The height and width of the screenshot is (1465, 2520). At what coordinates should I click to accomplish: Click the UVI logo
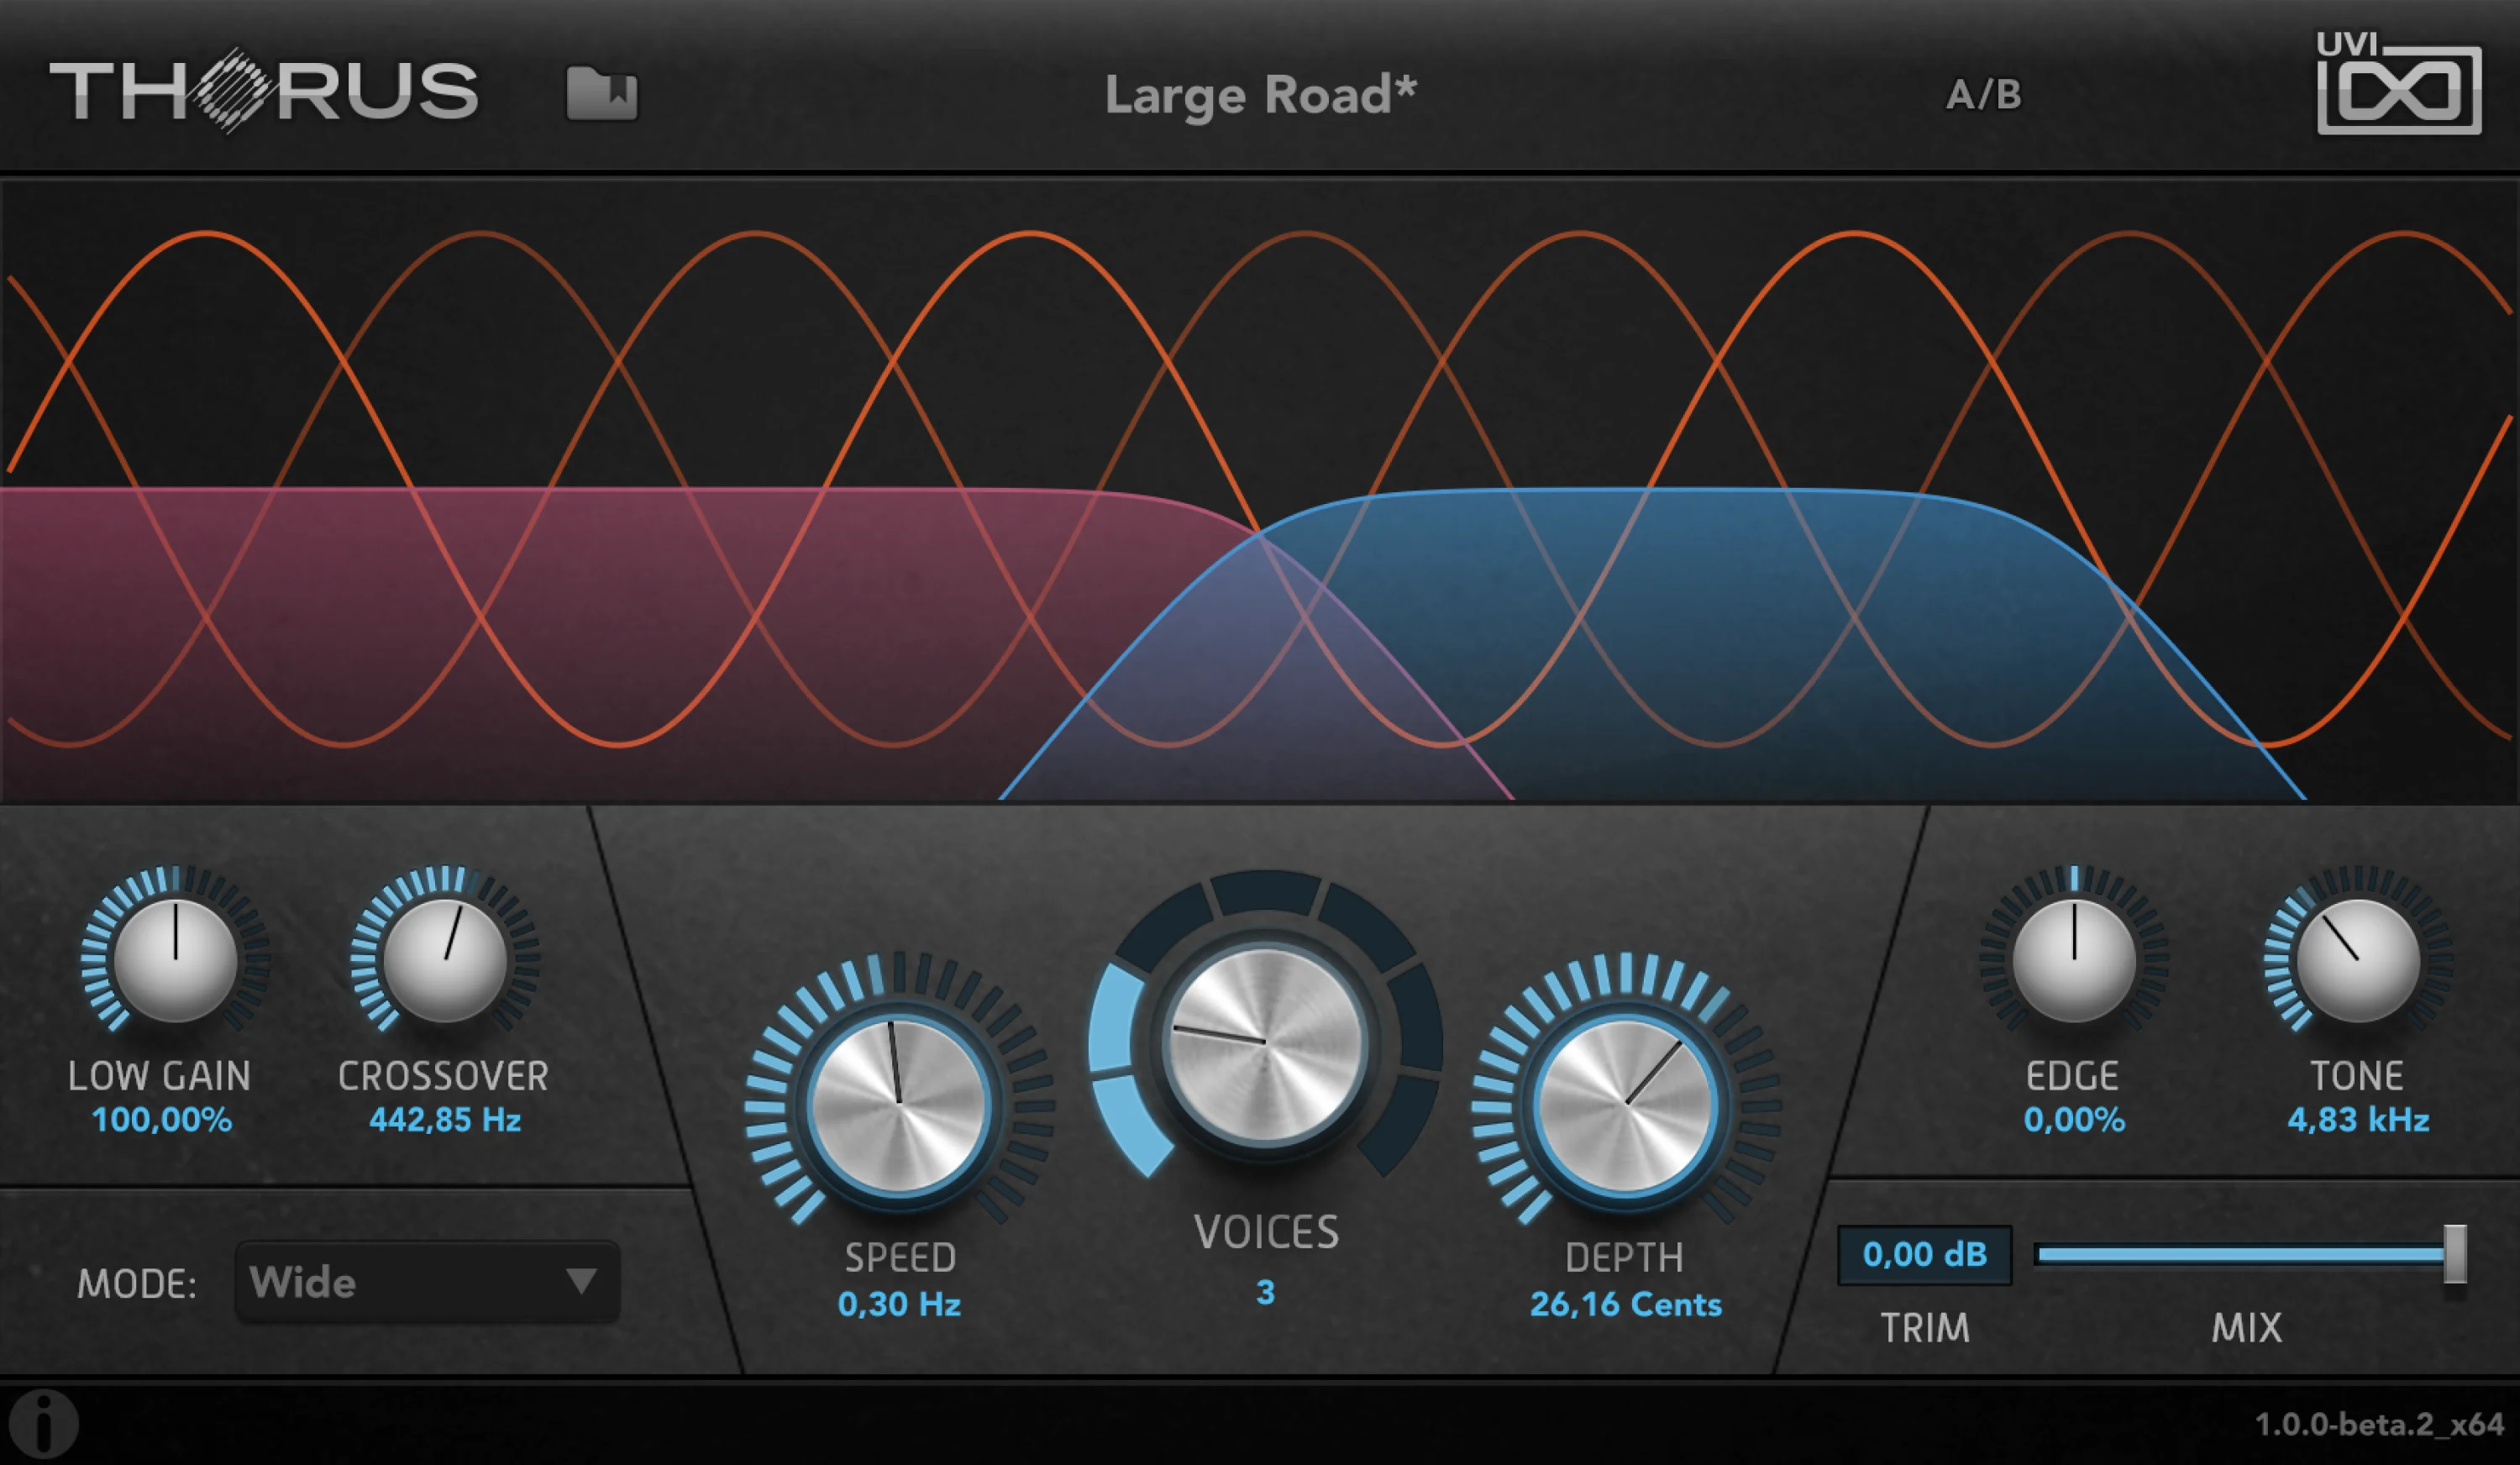2398,83
